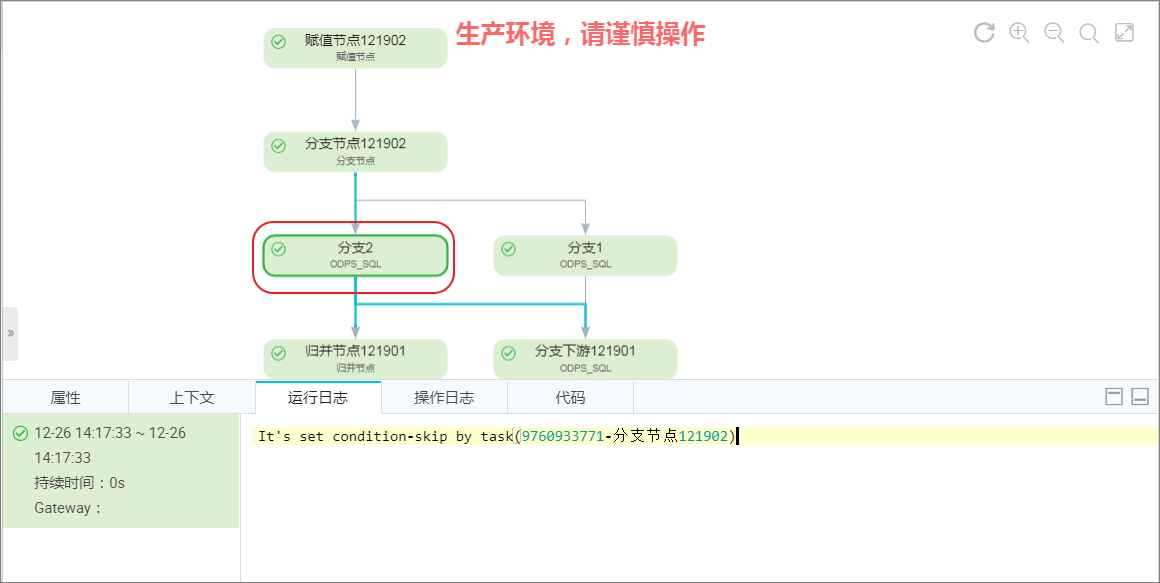Click success icon on 赋值节点121902
This screenshot has height=583, width=1160.
point(278,41)
